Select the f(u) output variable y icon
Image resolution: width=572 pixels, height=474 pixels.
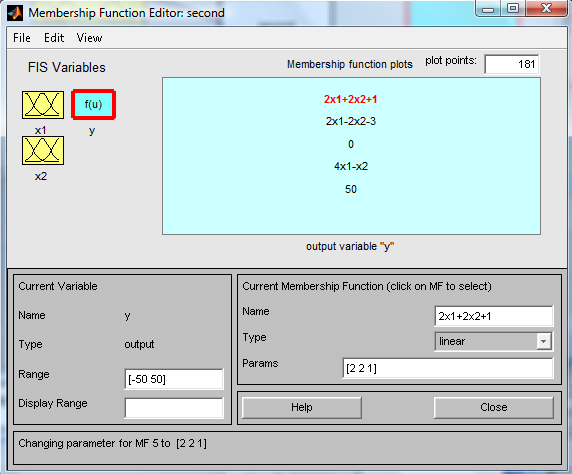pos(93,105)
